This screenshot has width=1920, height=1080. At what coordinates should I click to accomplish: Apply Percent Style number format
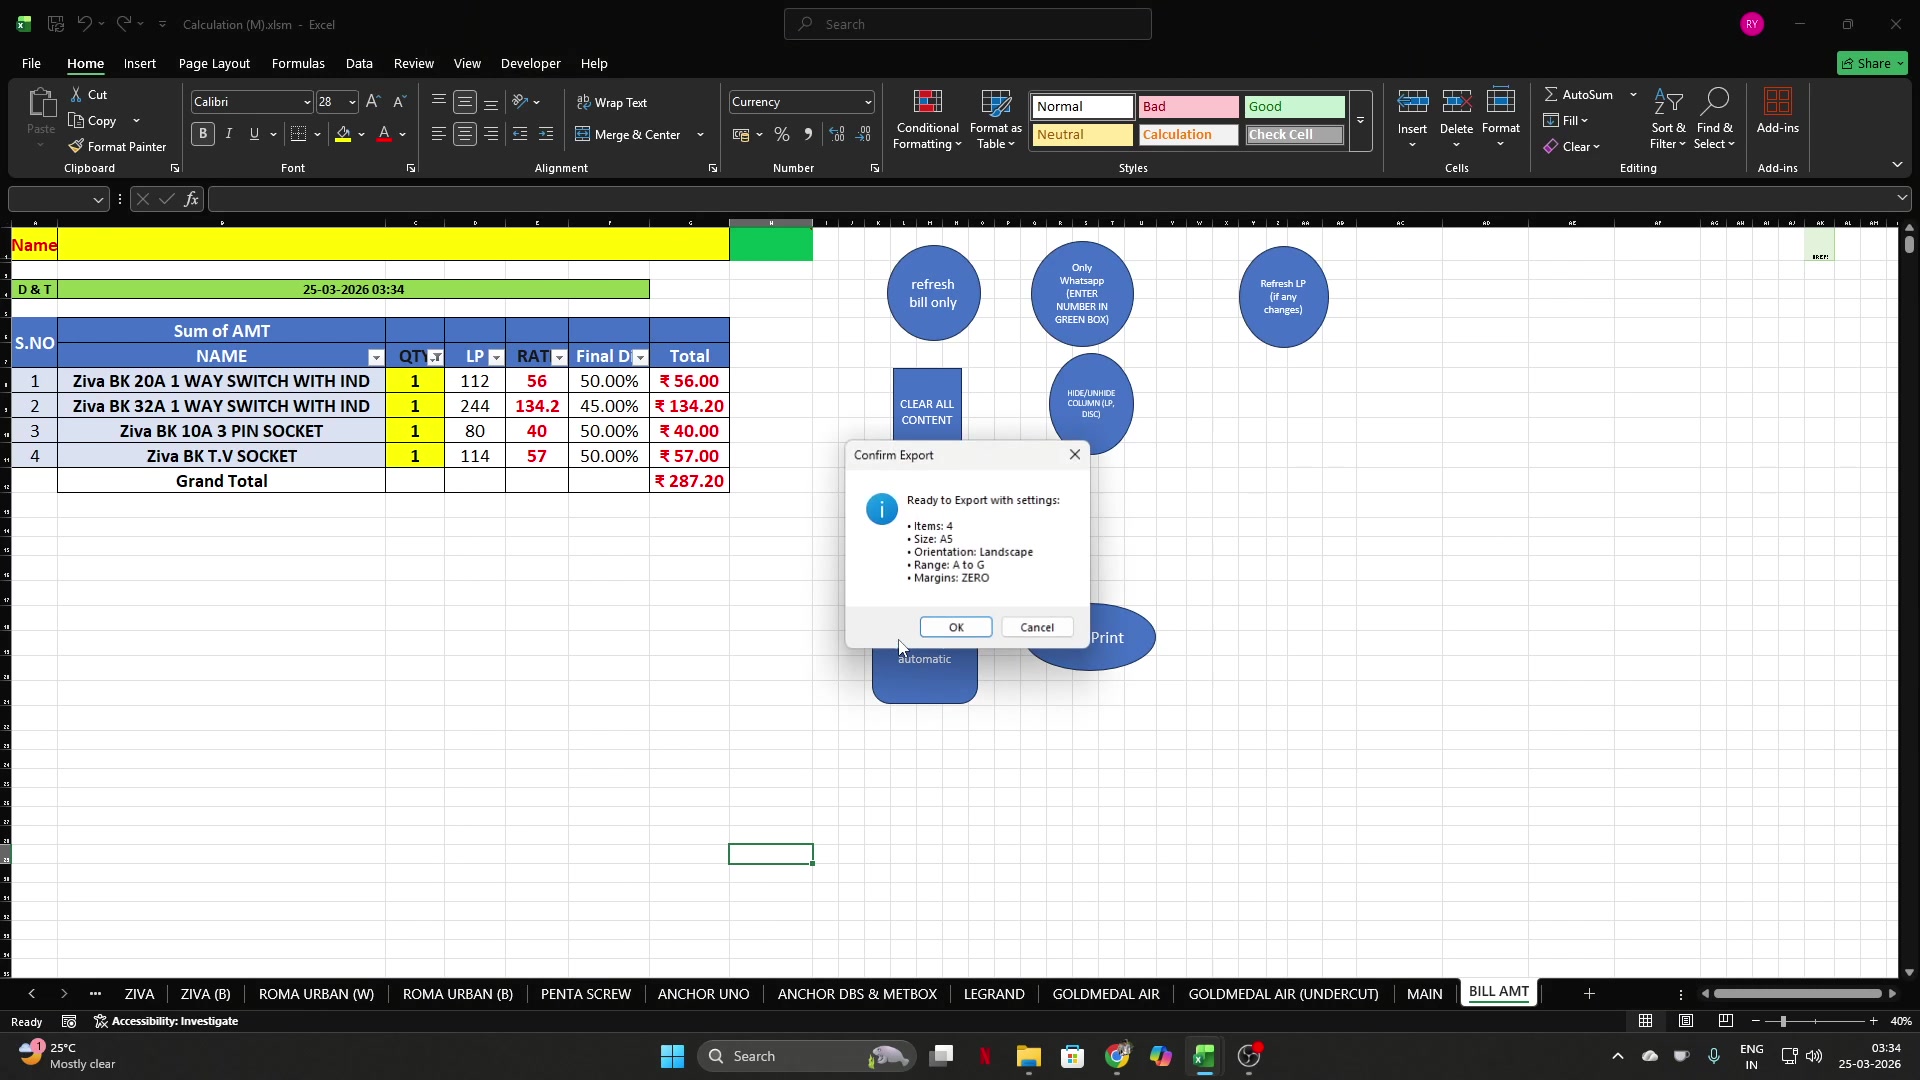click(x=782, y=134)
